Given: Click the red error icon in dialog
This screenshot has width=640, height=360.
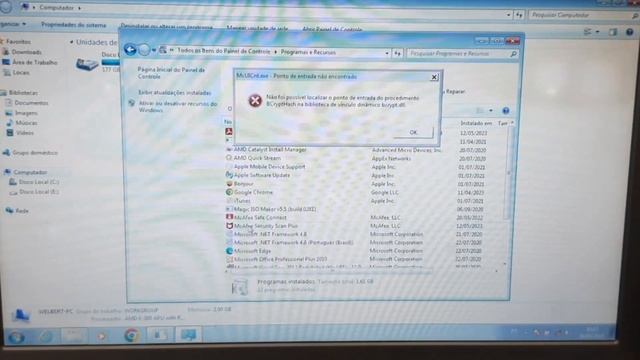Looking at the screenshot, I should click(255, 100).
